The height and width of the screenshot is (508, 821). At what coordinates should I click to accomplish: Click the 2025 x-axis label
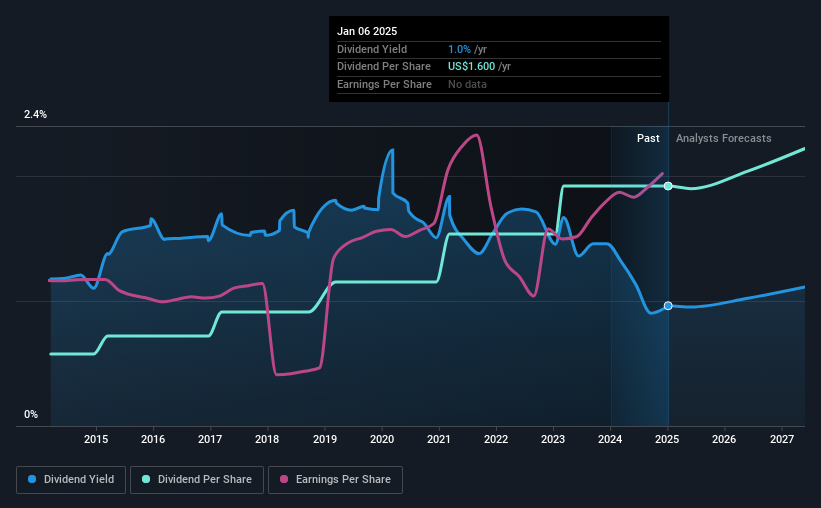click(x=667, y=439)
